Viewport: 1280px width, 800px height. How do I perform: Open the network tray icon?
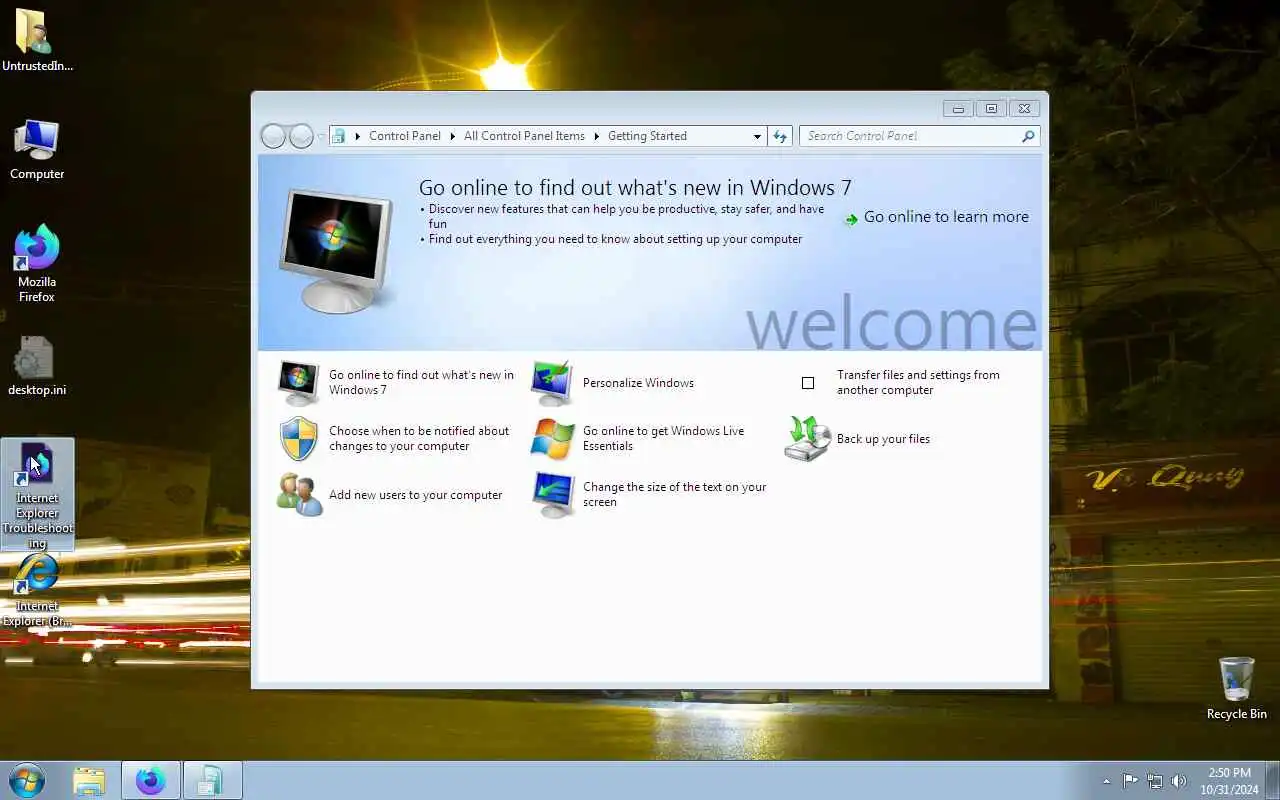[x=1155, y=781]
